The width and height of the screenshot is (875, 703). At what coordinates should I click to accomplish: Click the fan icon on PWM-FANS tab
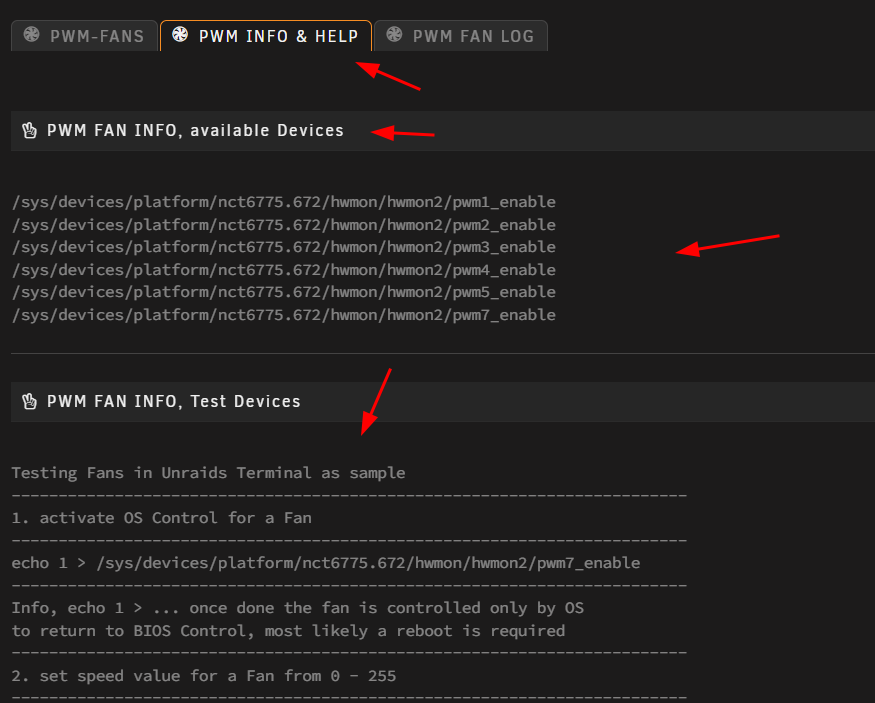(31, 35)
